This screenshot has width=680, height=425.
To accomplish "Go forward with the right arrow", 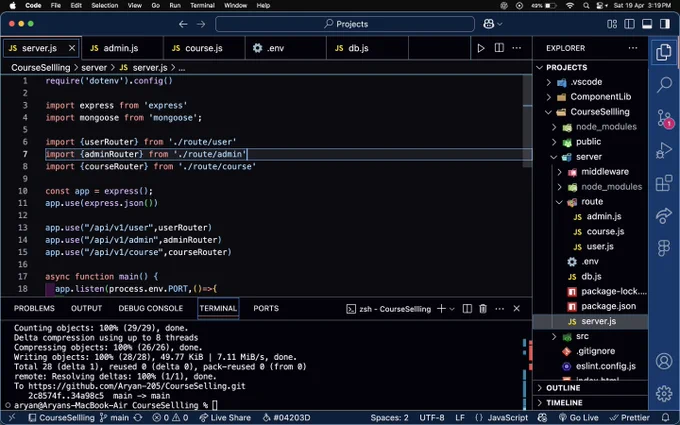I will [201, 24].
